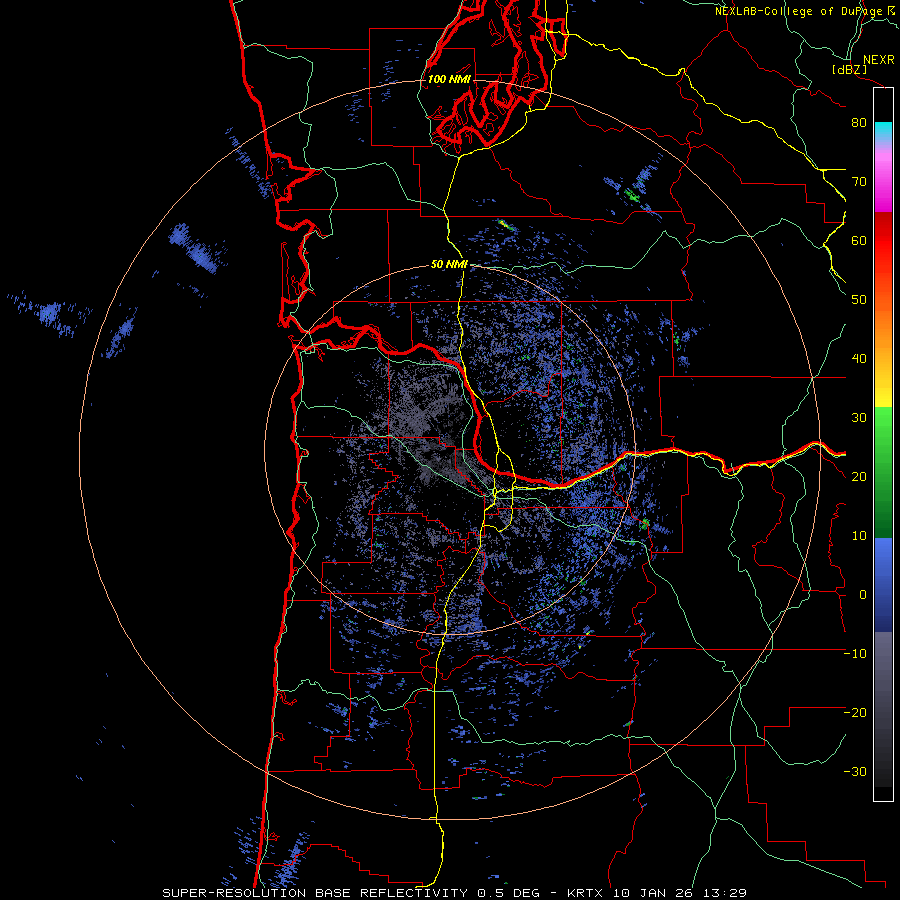Image resolution: width=900 pixels, height=900 pixels.
Task: Select the -20 value on the dBZ scale
Action: (x=855, y=713)
